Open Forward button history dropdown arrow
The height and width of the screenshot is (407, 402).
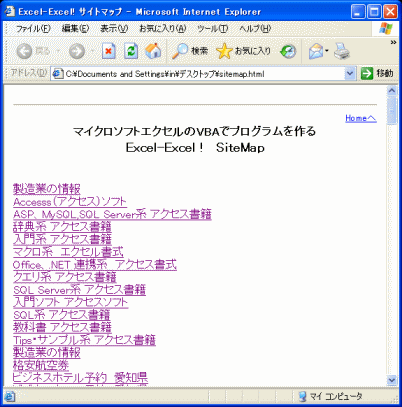92,51
